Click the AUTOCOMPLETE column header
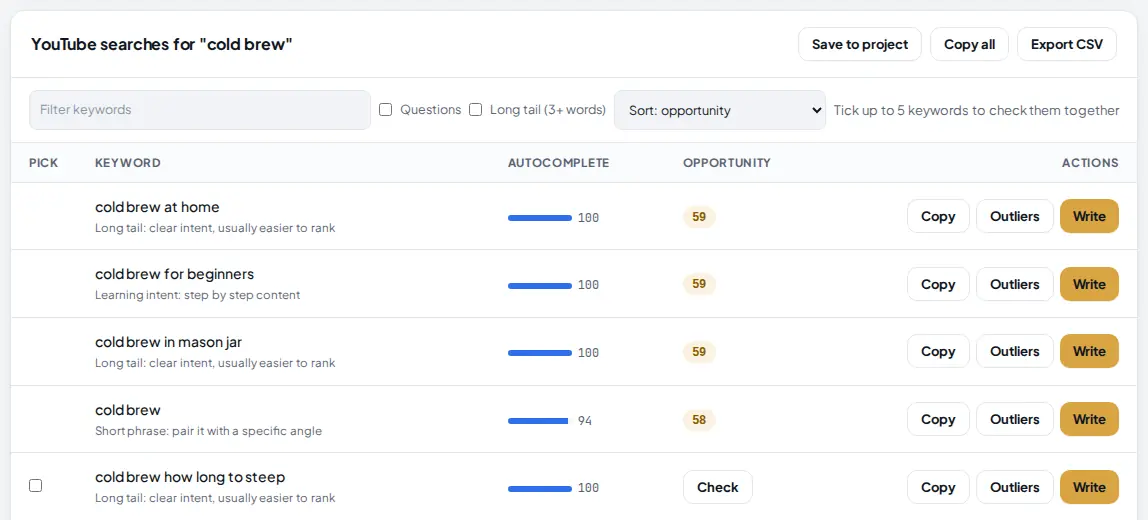 click(x=559, y=163)
